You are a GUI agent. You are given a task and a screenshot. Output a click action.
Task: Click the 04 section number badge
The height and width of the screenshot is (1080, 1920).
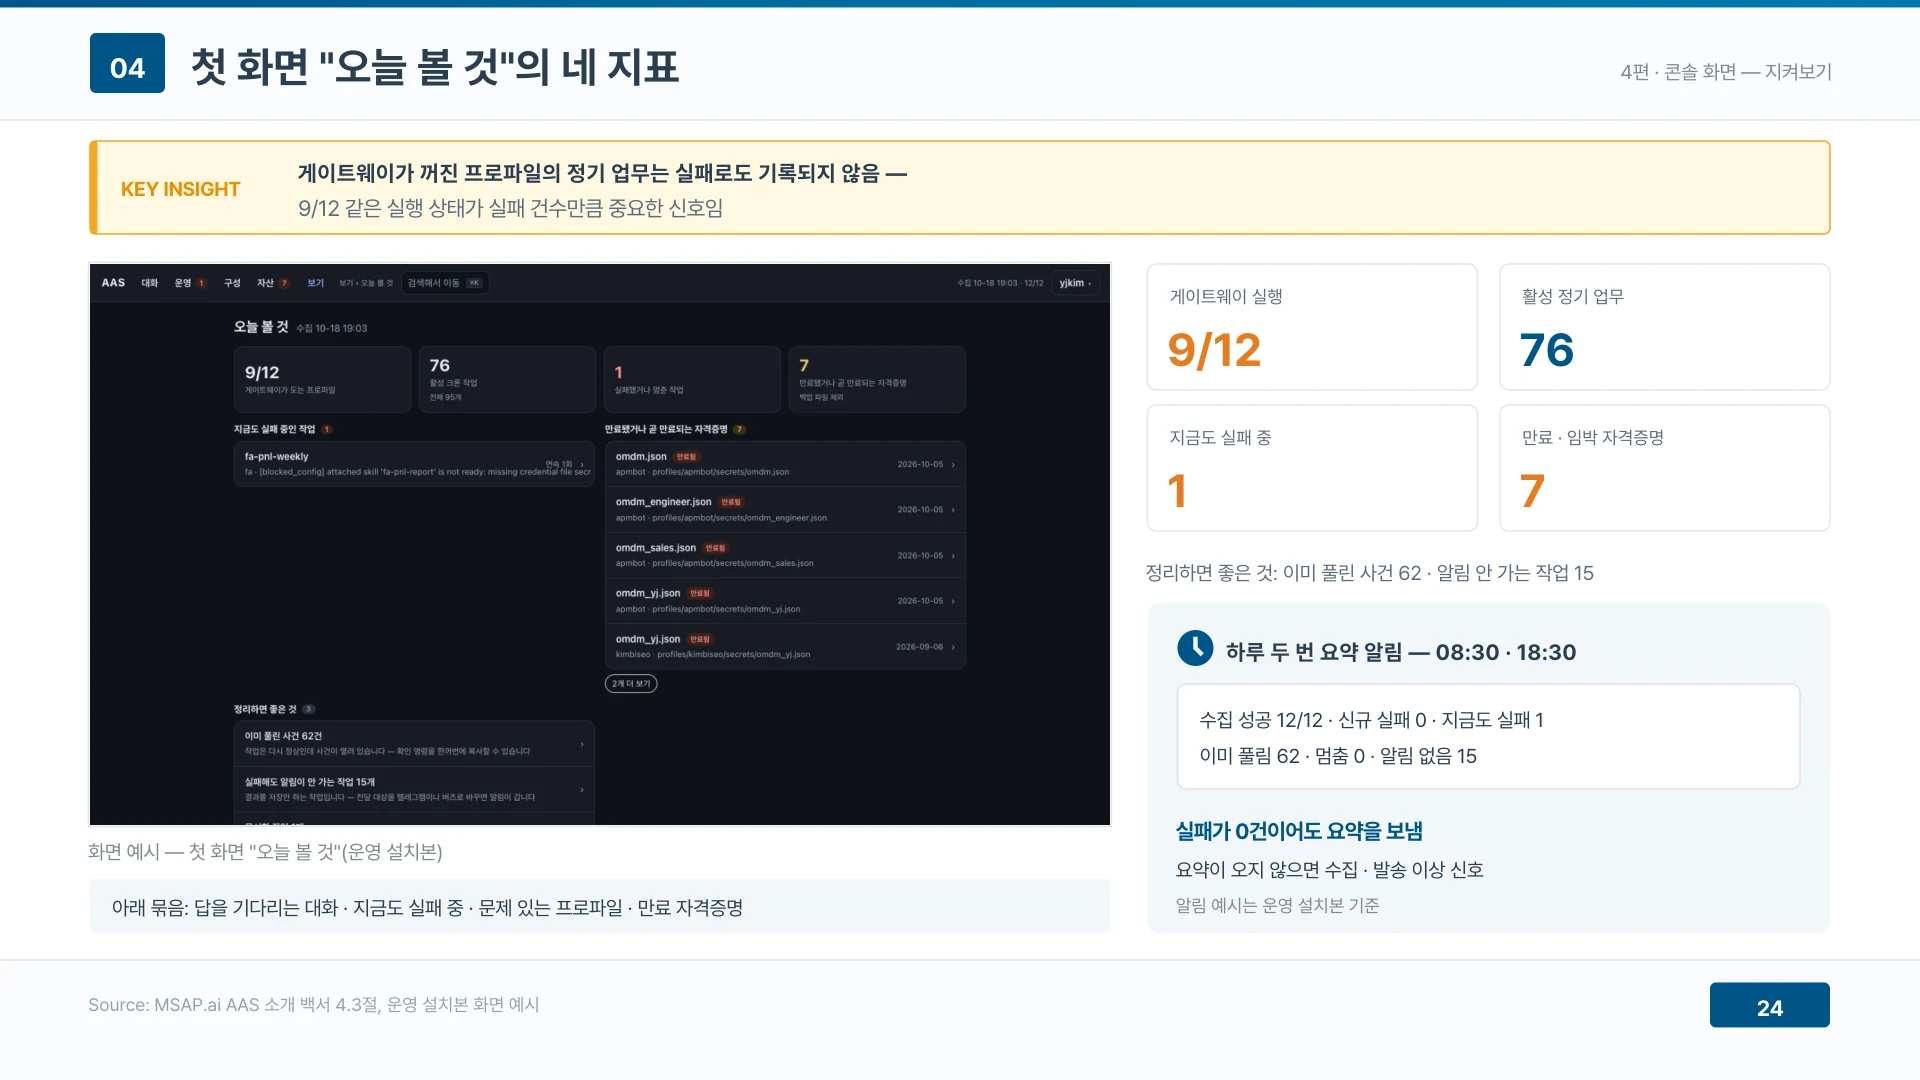127,63
